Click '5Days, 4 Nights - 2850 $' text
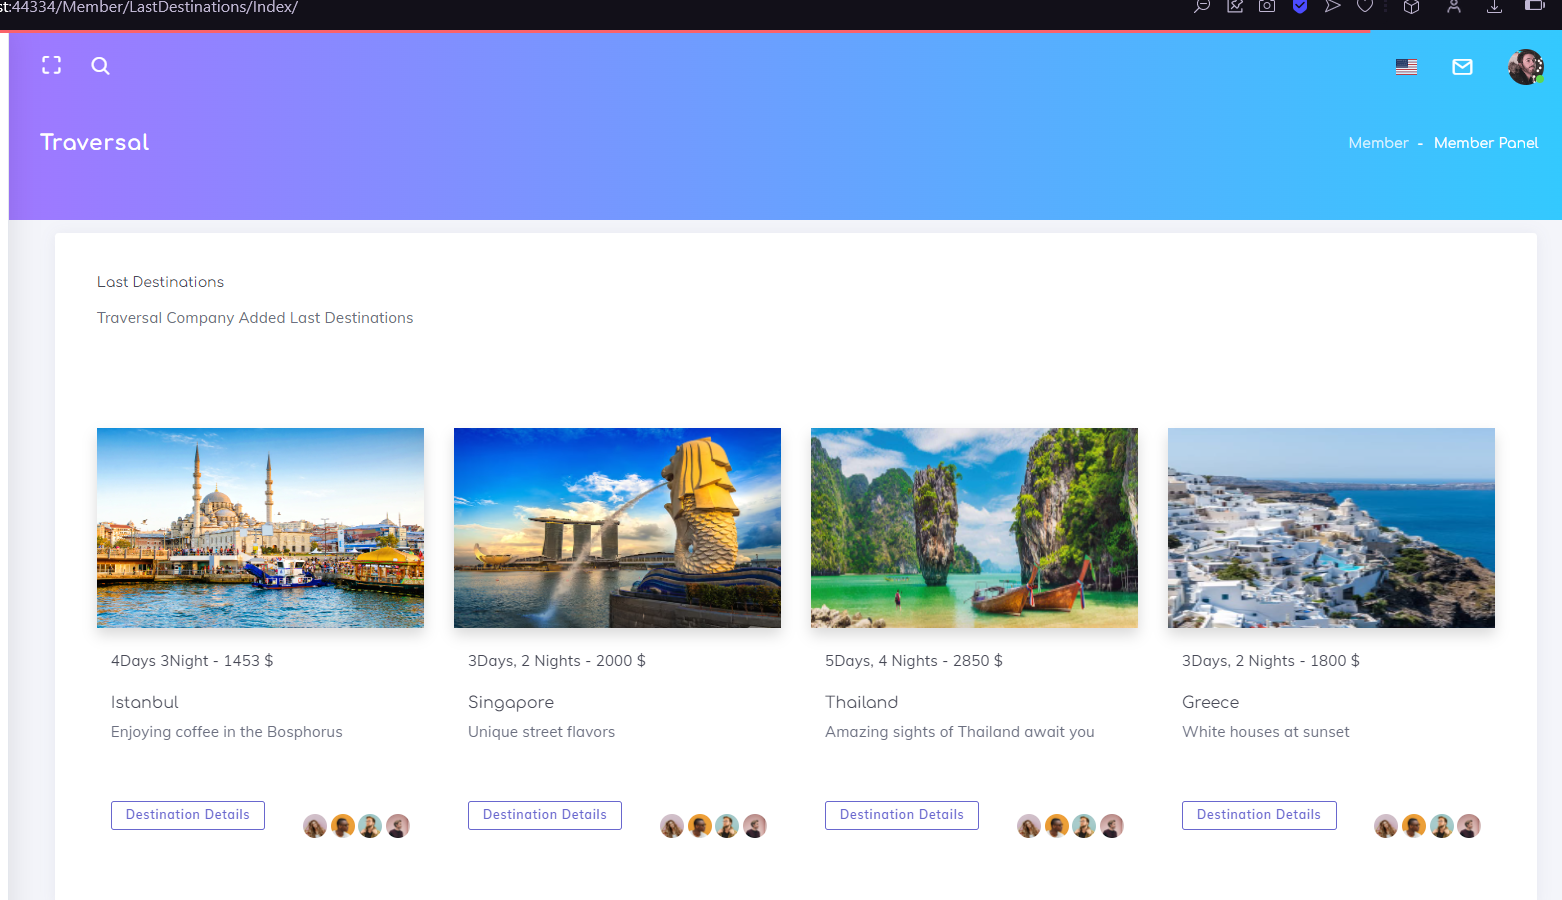 (914, 661)
